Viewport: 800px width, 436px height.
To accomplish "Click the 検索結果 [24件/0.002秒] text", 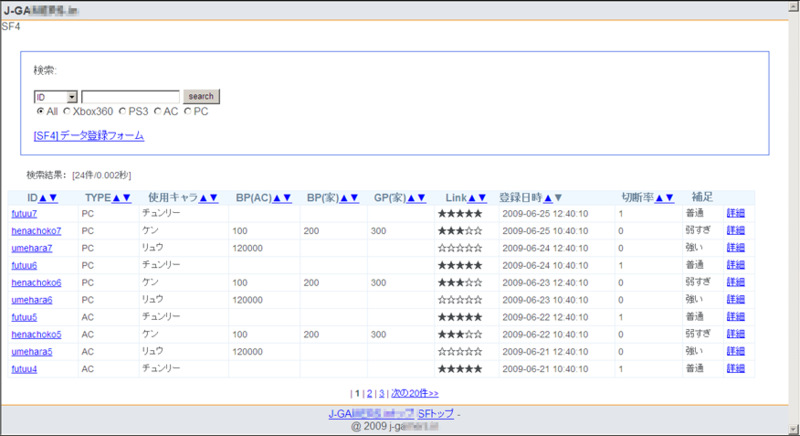I will pyautogui.click(x=79, y=175).
